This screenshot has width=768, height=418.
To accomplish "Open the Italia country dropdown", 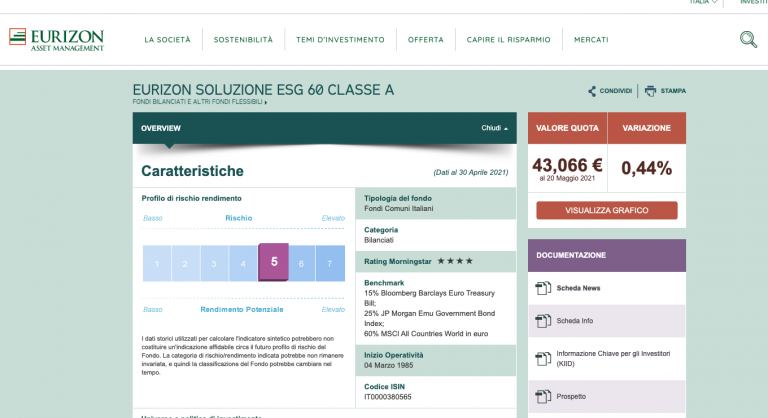I will [703, 2].
